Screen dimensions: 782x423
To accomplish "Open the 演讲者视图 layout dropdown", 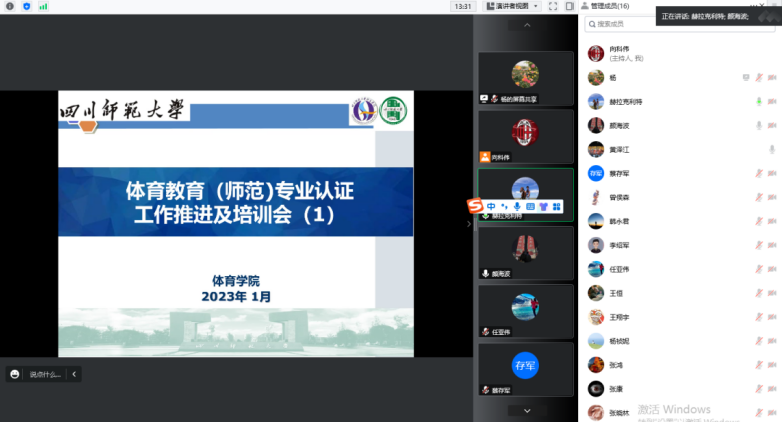I will click(x=513, y=6).
